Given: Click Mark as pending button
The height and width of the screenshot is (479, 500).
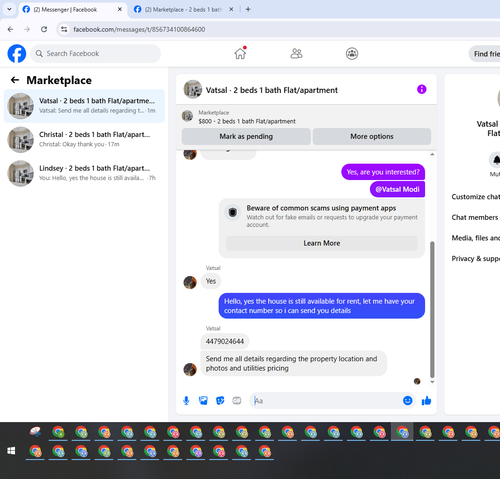Looking at the screenshot, I should [x=246, y=136].
